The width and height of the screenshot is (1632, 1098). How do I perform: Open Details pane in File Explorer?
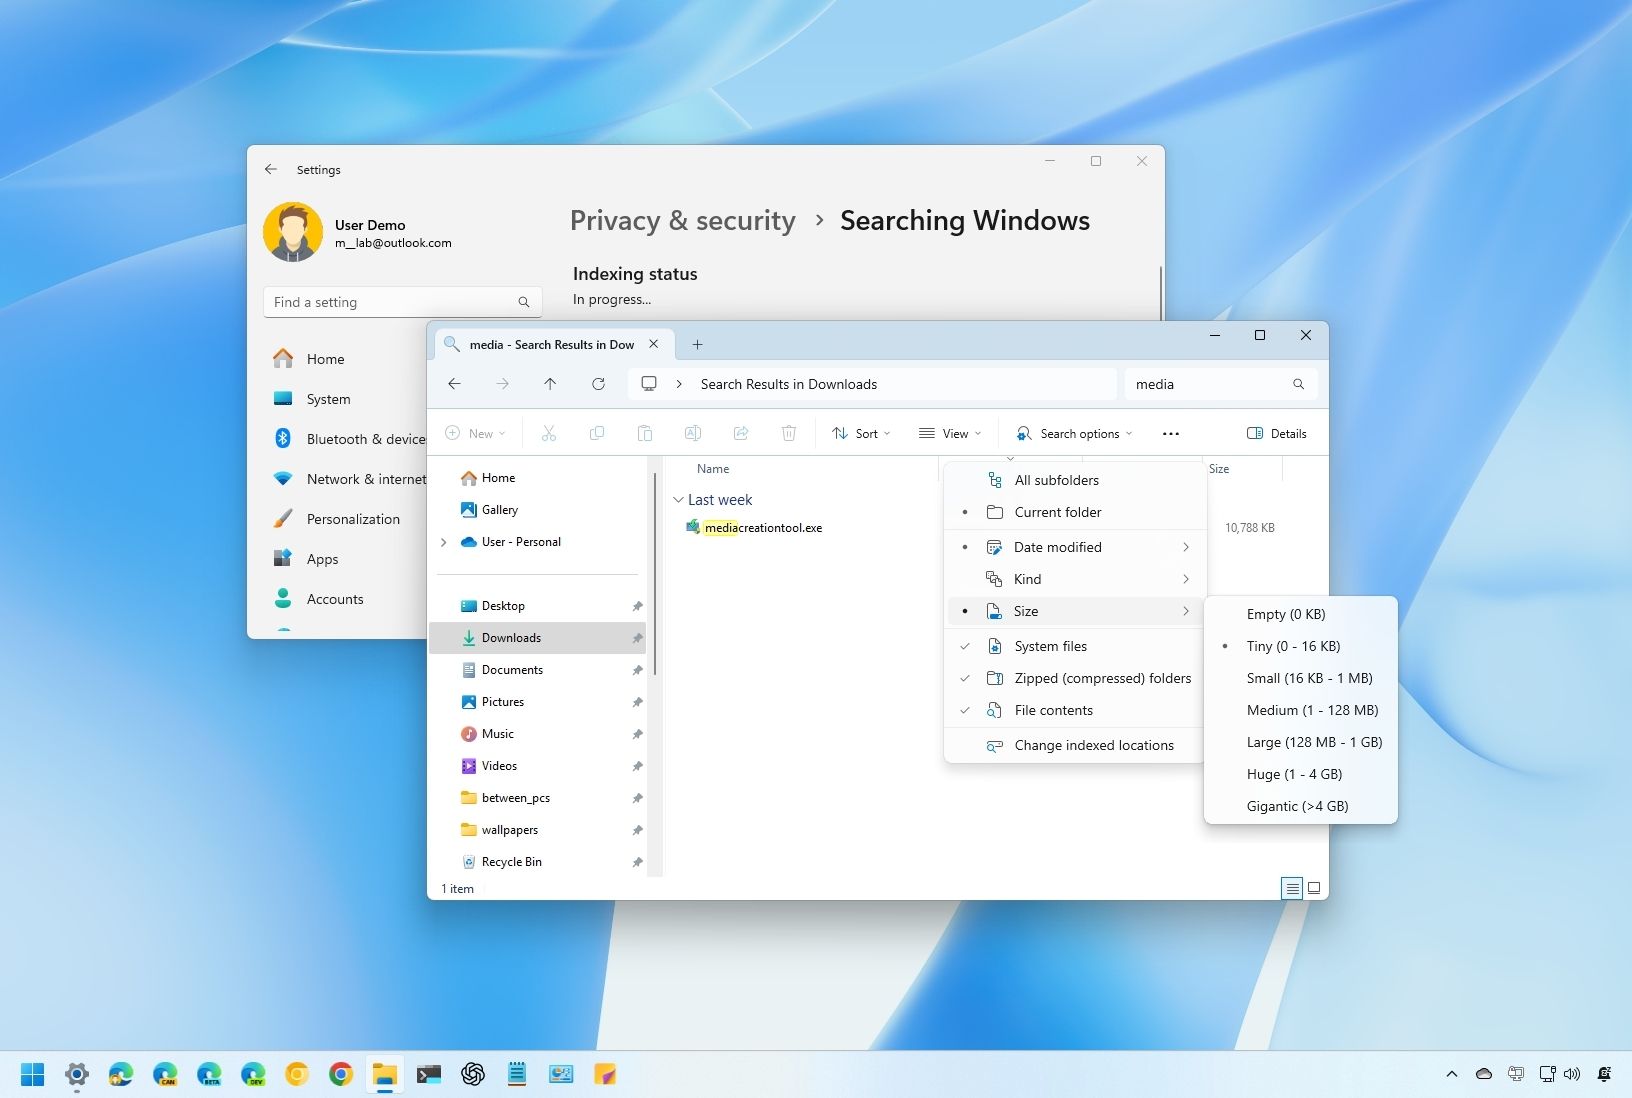click(1277, 433)
